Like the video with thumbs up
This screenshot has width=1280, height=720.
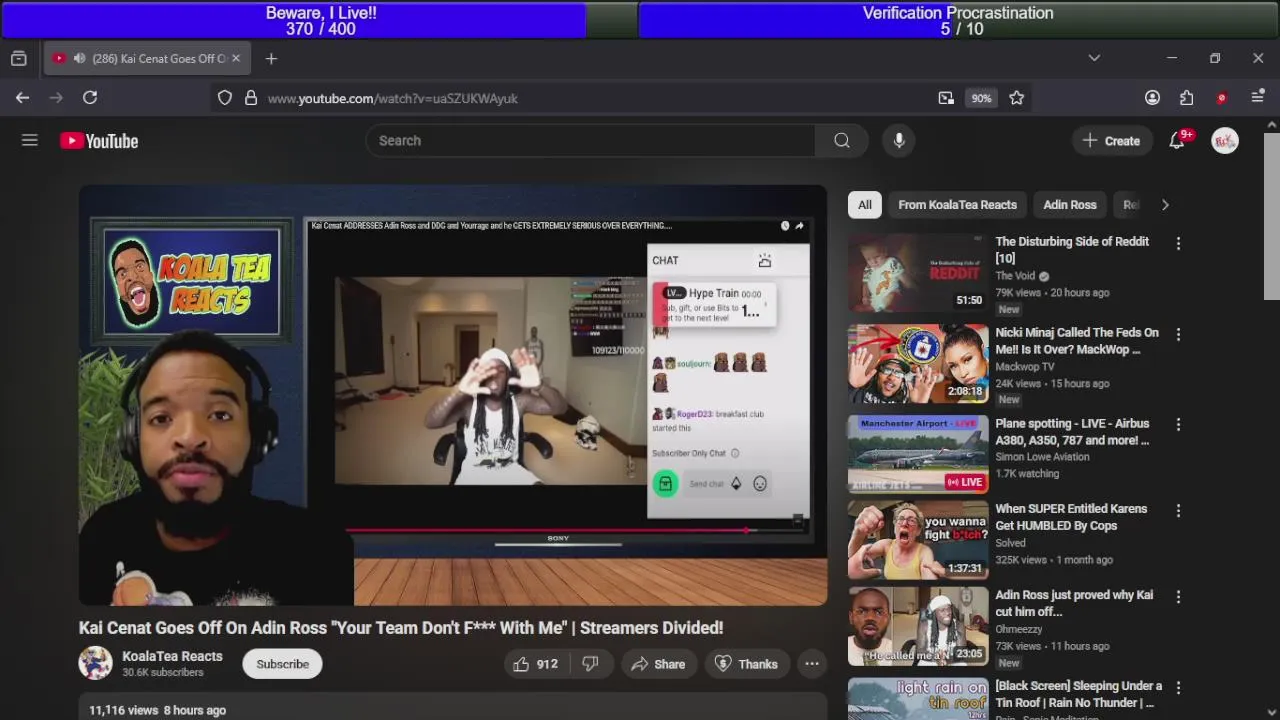coord(535,664)
